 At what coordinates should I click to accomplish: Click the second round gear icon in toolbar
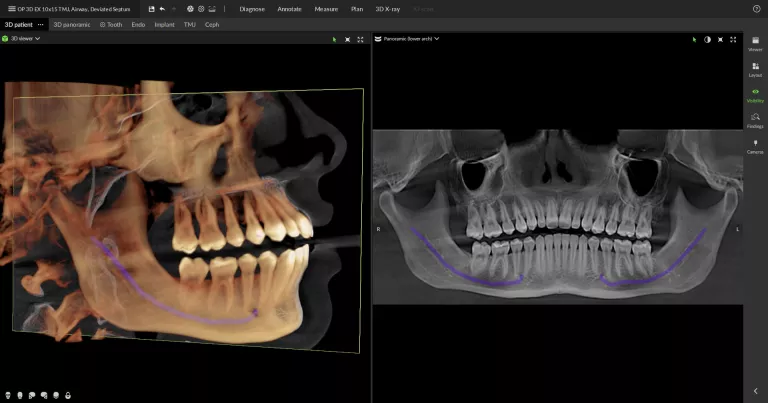coord(201,9)
